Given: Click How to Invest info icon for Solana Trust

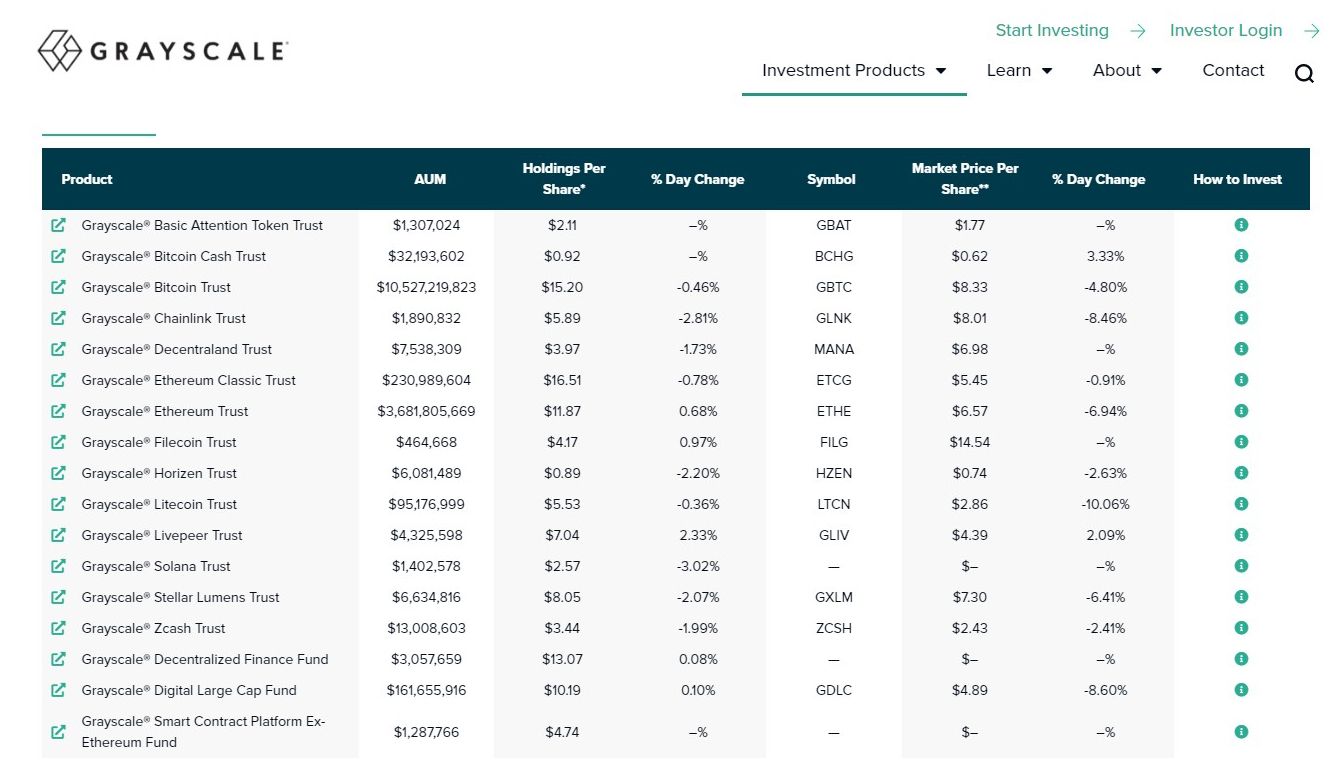Looking at the screenshot, I should tap(1241, 566).
